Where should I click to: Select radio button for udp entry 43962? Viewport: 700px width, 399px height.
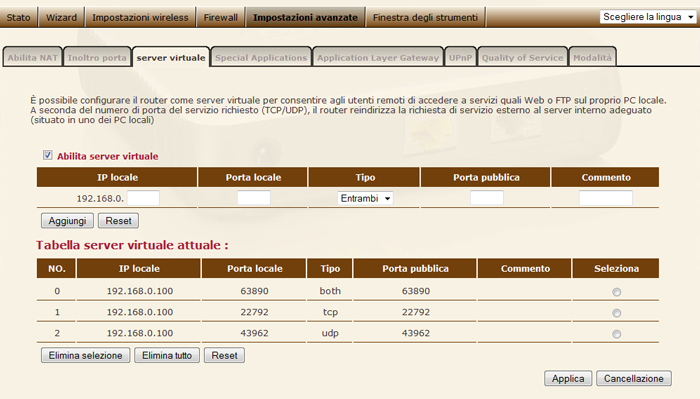pyautogui.click(x=617, y=334)
